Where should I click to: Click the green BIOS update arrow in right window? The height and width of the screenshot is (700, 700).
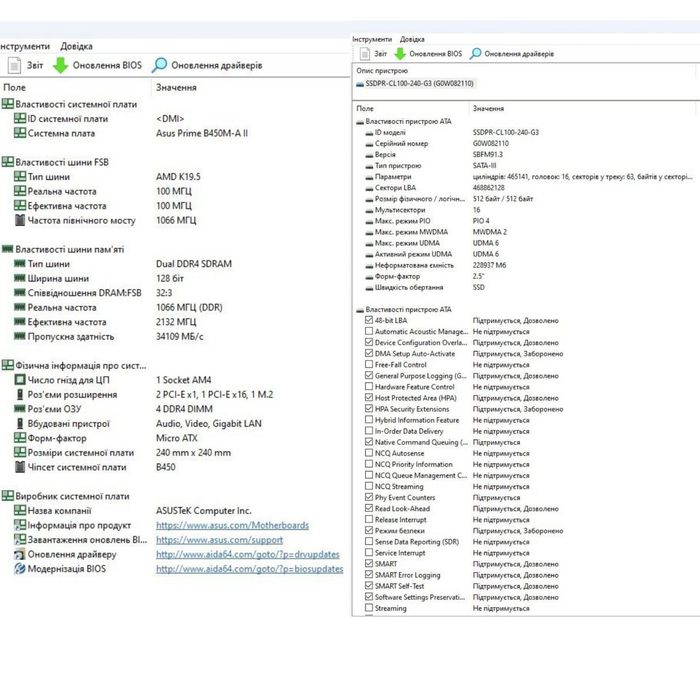pyautogui.click(x=400, y=54)
